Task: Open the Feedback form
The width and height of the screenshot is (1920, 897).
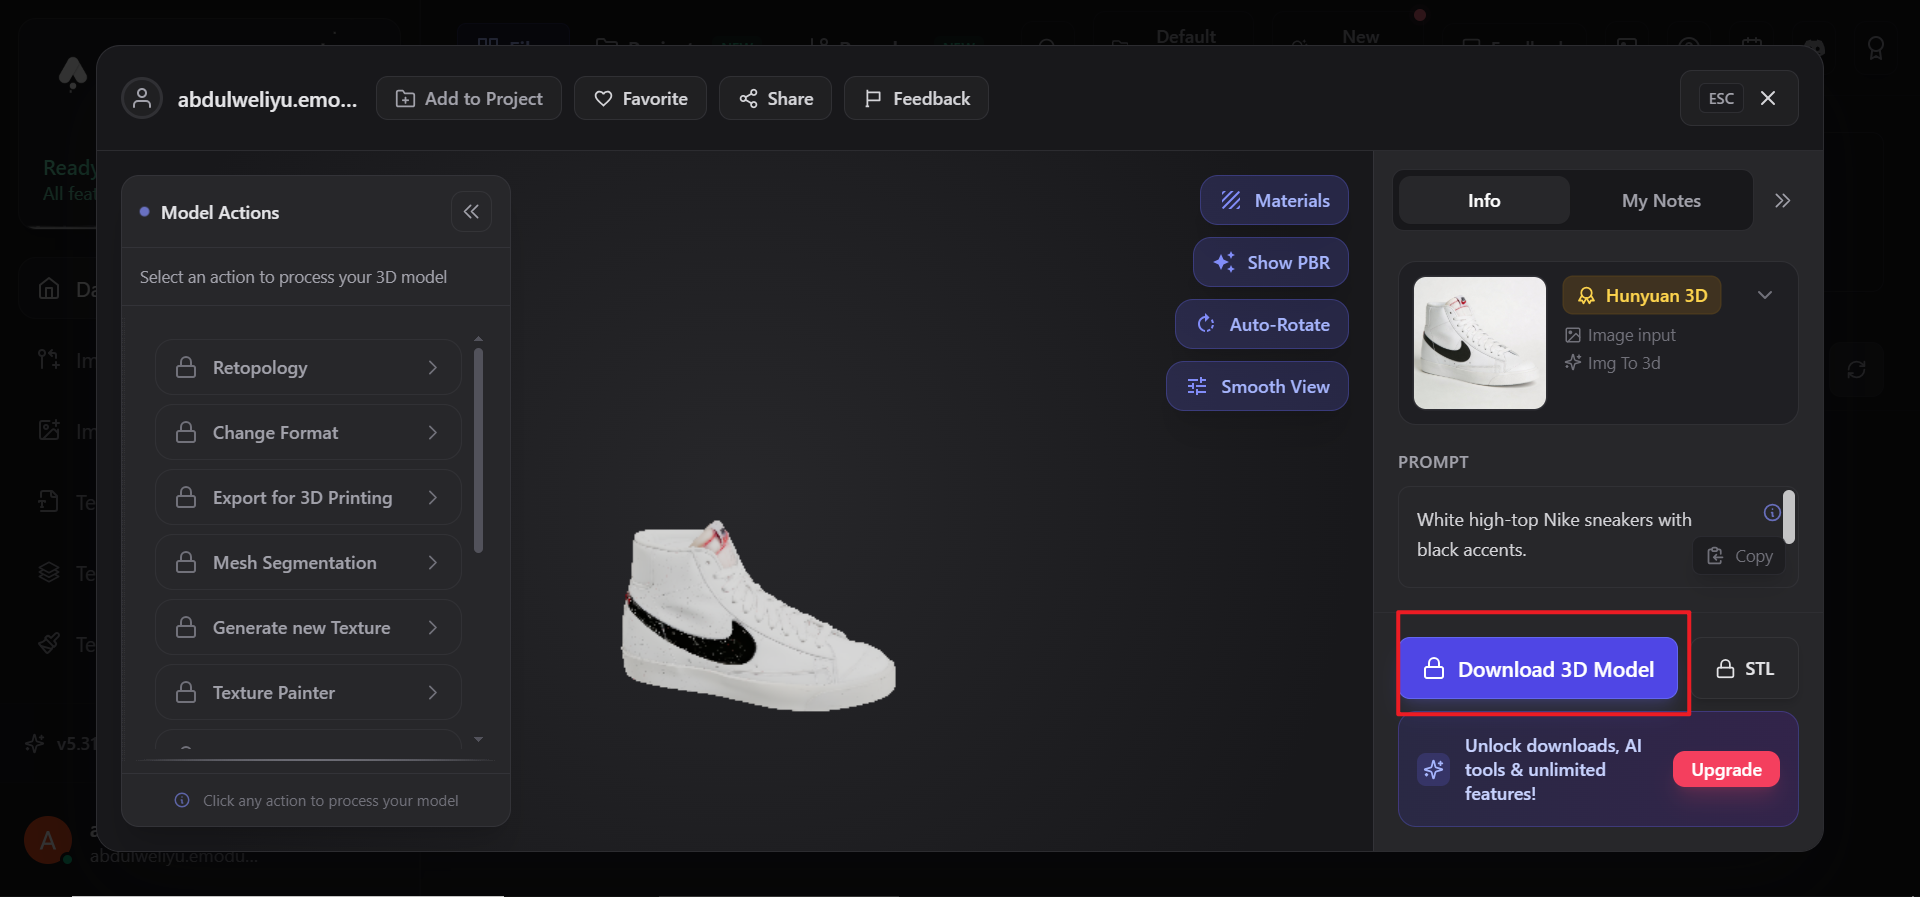Action: coord(916,98)
